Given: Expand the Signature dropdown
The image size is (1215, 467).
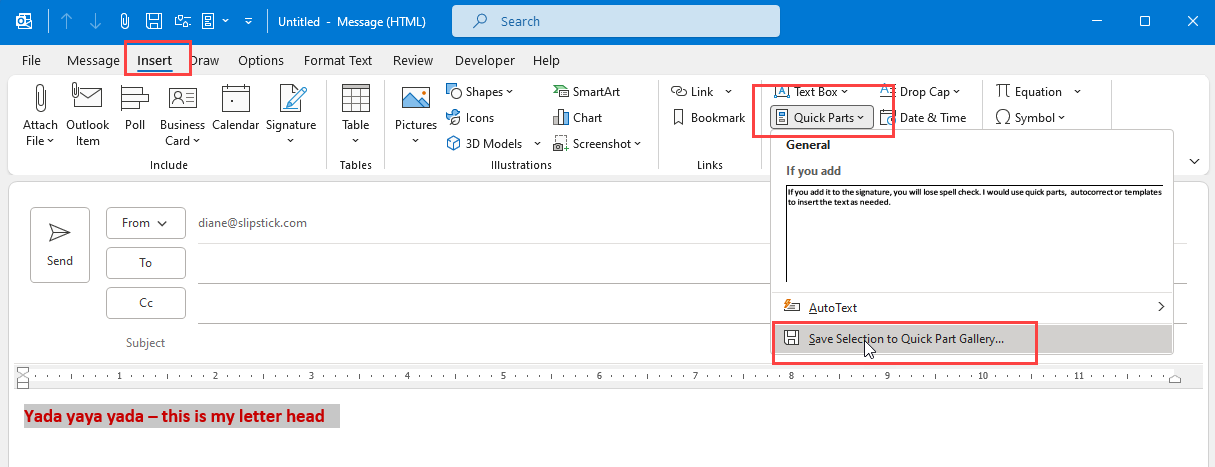Looking at the screenshot, I should pos(291,140).
